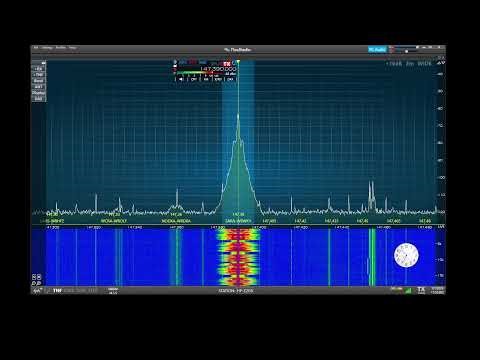Click the lower-right zoom icon near waterfall corner

(39, 283)
